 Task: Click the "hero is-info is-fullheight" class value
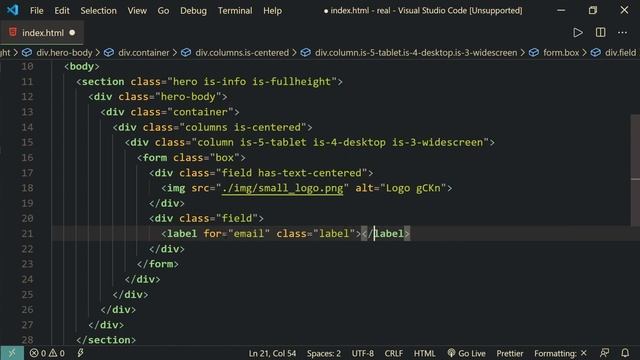(x=252, y=82)
